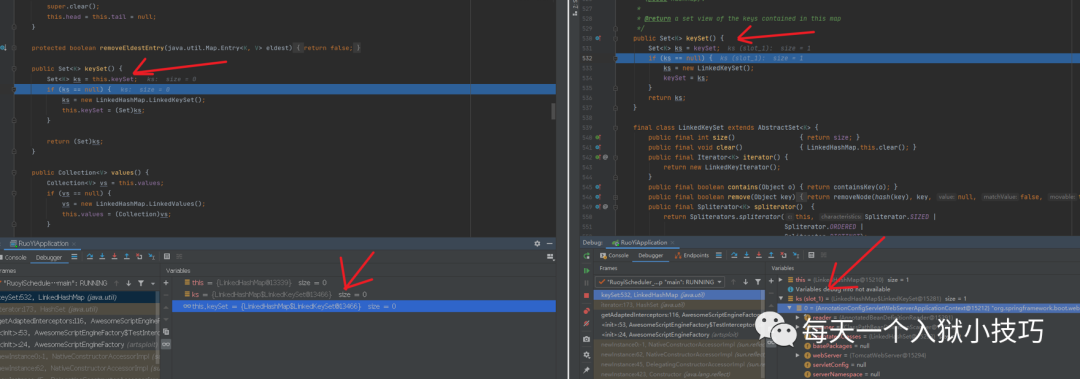Toggle watches glasses icon in left Variables panel
The width and height of the screenshot is (1080, 379).
[166, 344]
